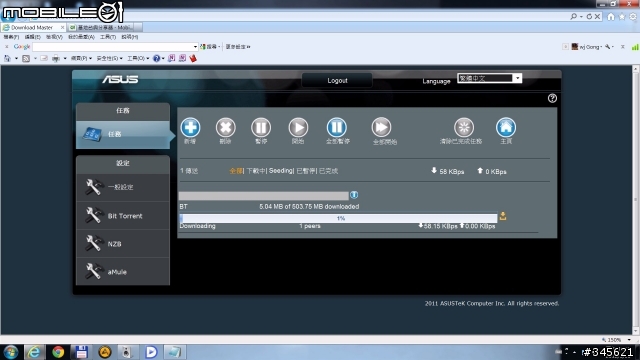The width and height of the screenshot is (640, 360).
Task: Filter tasks by Downloading (下載中)
Action: pyautogui.click(x=256, y=171)
